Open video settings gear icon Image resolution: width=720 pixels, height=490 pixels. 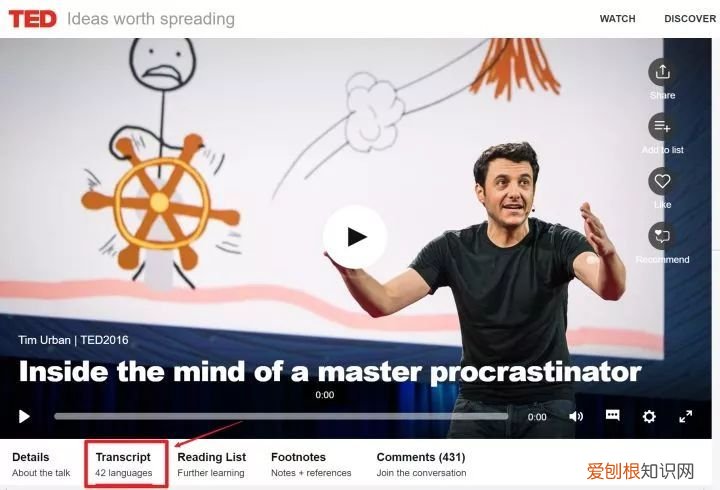pyautogui.click(x=649, y=417)
